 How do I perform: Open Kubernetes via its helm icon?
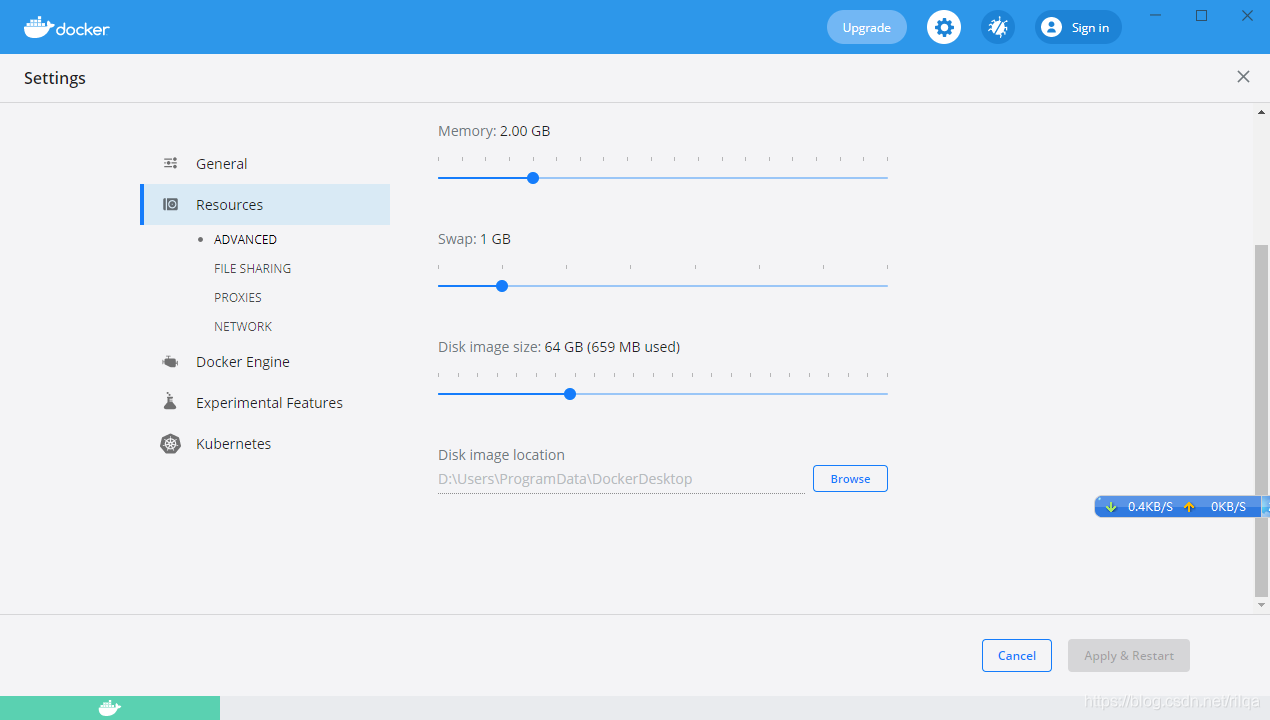point(170,443)
